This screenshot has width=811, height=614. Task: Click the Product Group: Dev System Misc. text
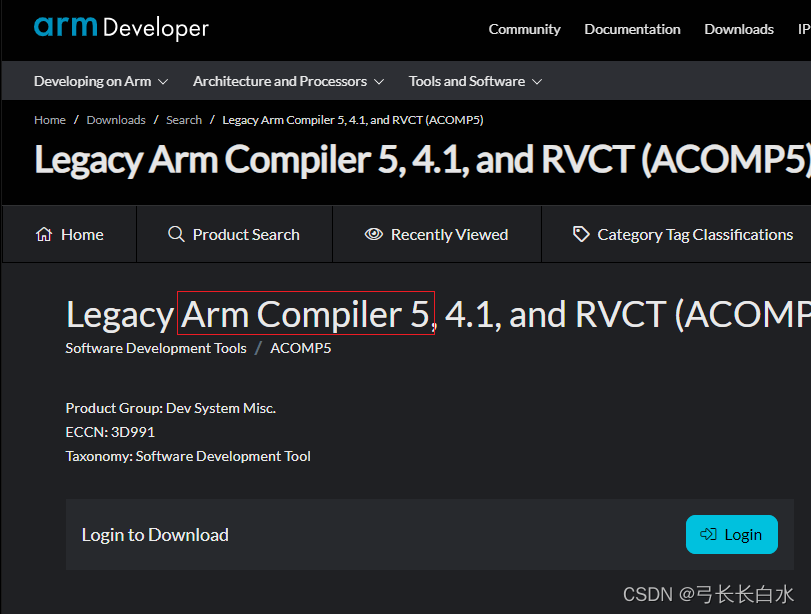point(171,408)
